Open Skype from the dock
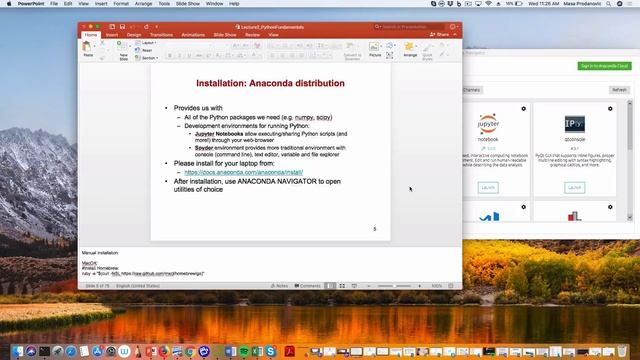 coord(271,351)
